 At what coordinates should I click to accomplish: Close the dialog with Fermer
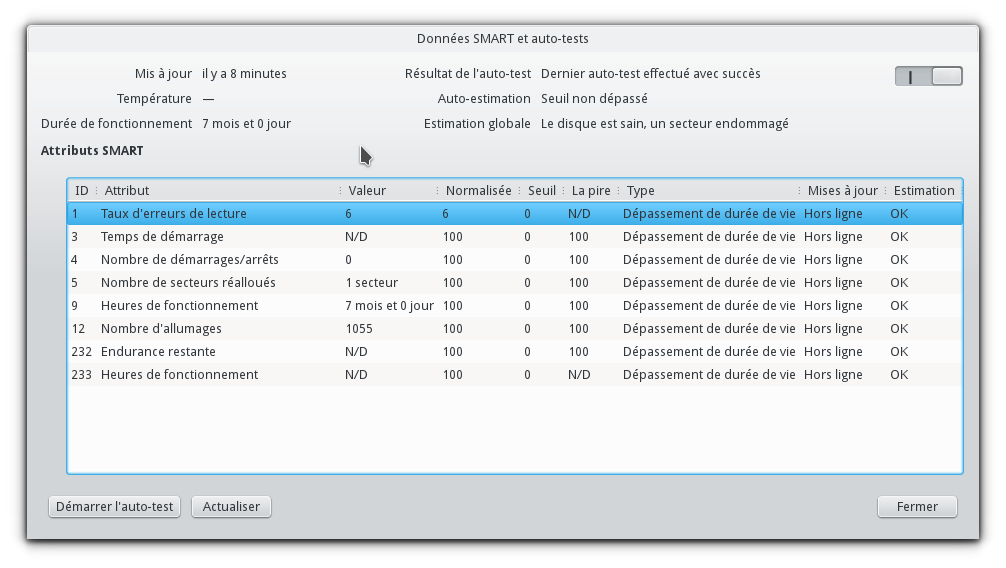click(917, 506)
